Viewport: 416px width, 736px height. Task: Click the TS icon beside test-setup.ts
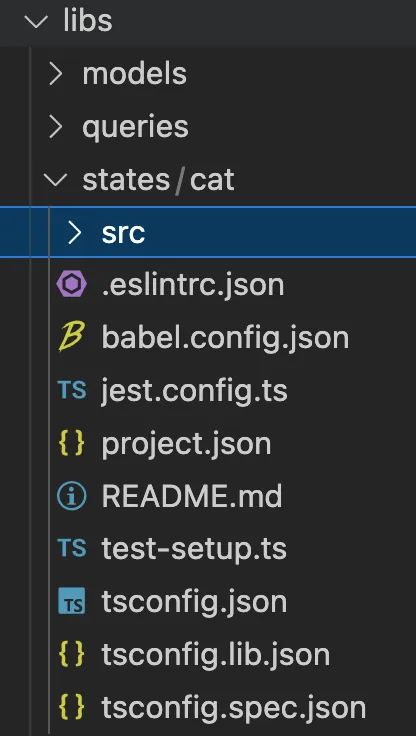72,548
